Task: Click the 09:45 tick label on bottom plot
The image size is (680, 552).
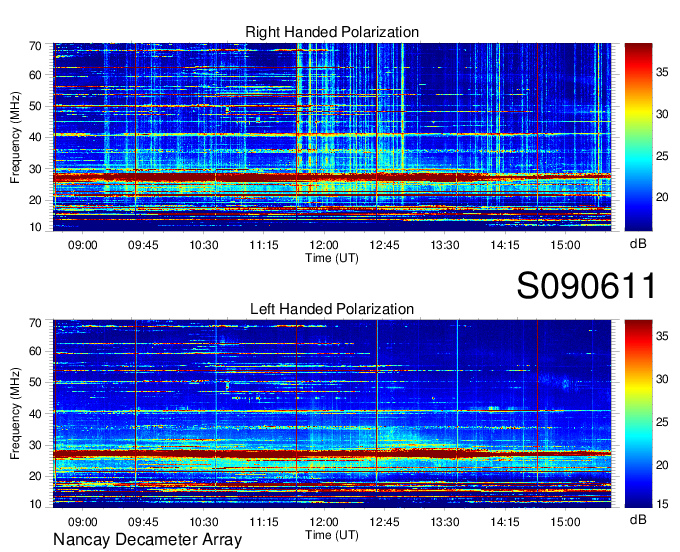Action: [143, 522]
